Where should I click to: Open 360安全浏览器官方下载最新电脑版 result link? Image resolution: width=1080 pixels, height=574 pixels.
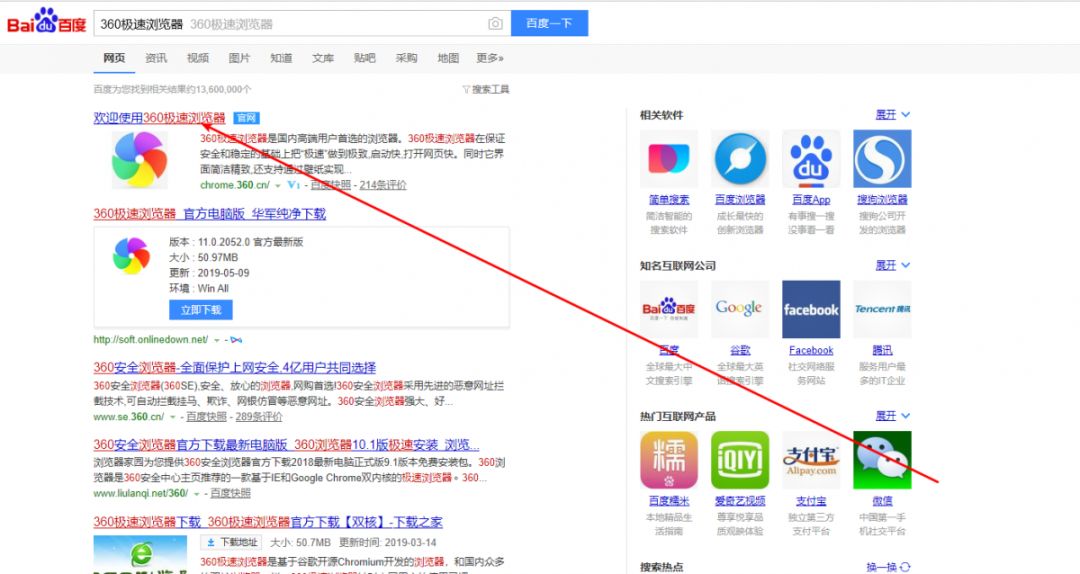click(x=287, y=444)
